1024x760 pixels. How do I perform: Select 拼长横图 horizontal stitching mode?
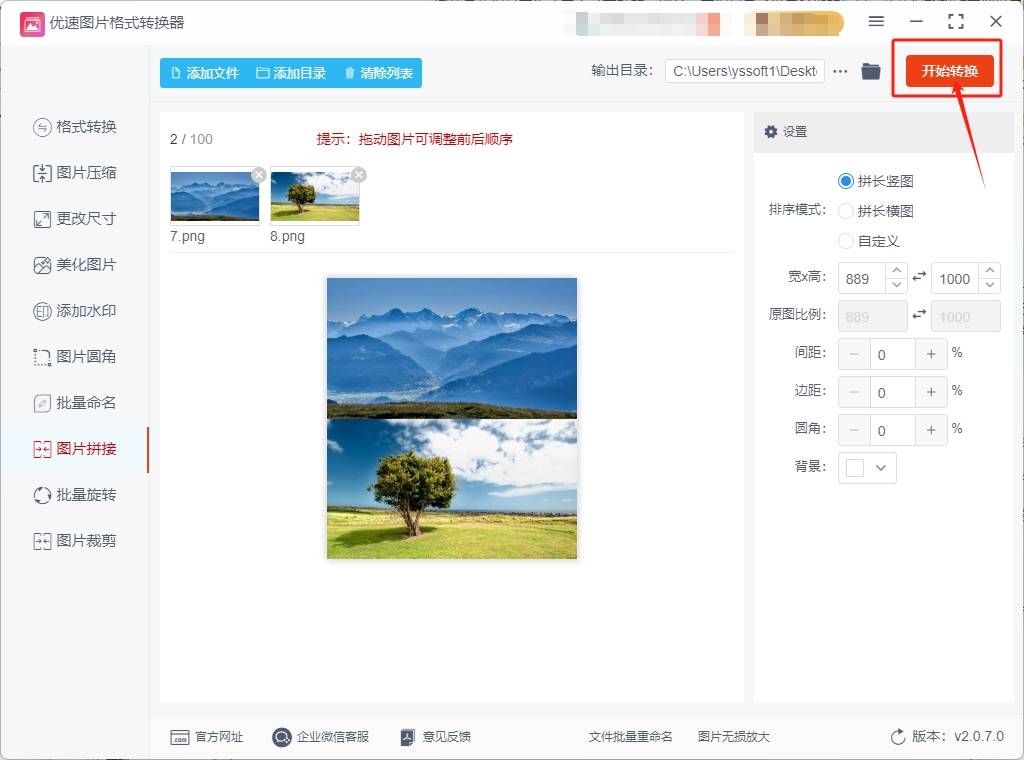coord(875,211)
